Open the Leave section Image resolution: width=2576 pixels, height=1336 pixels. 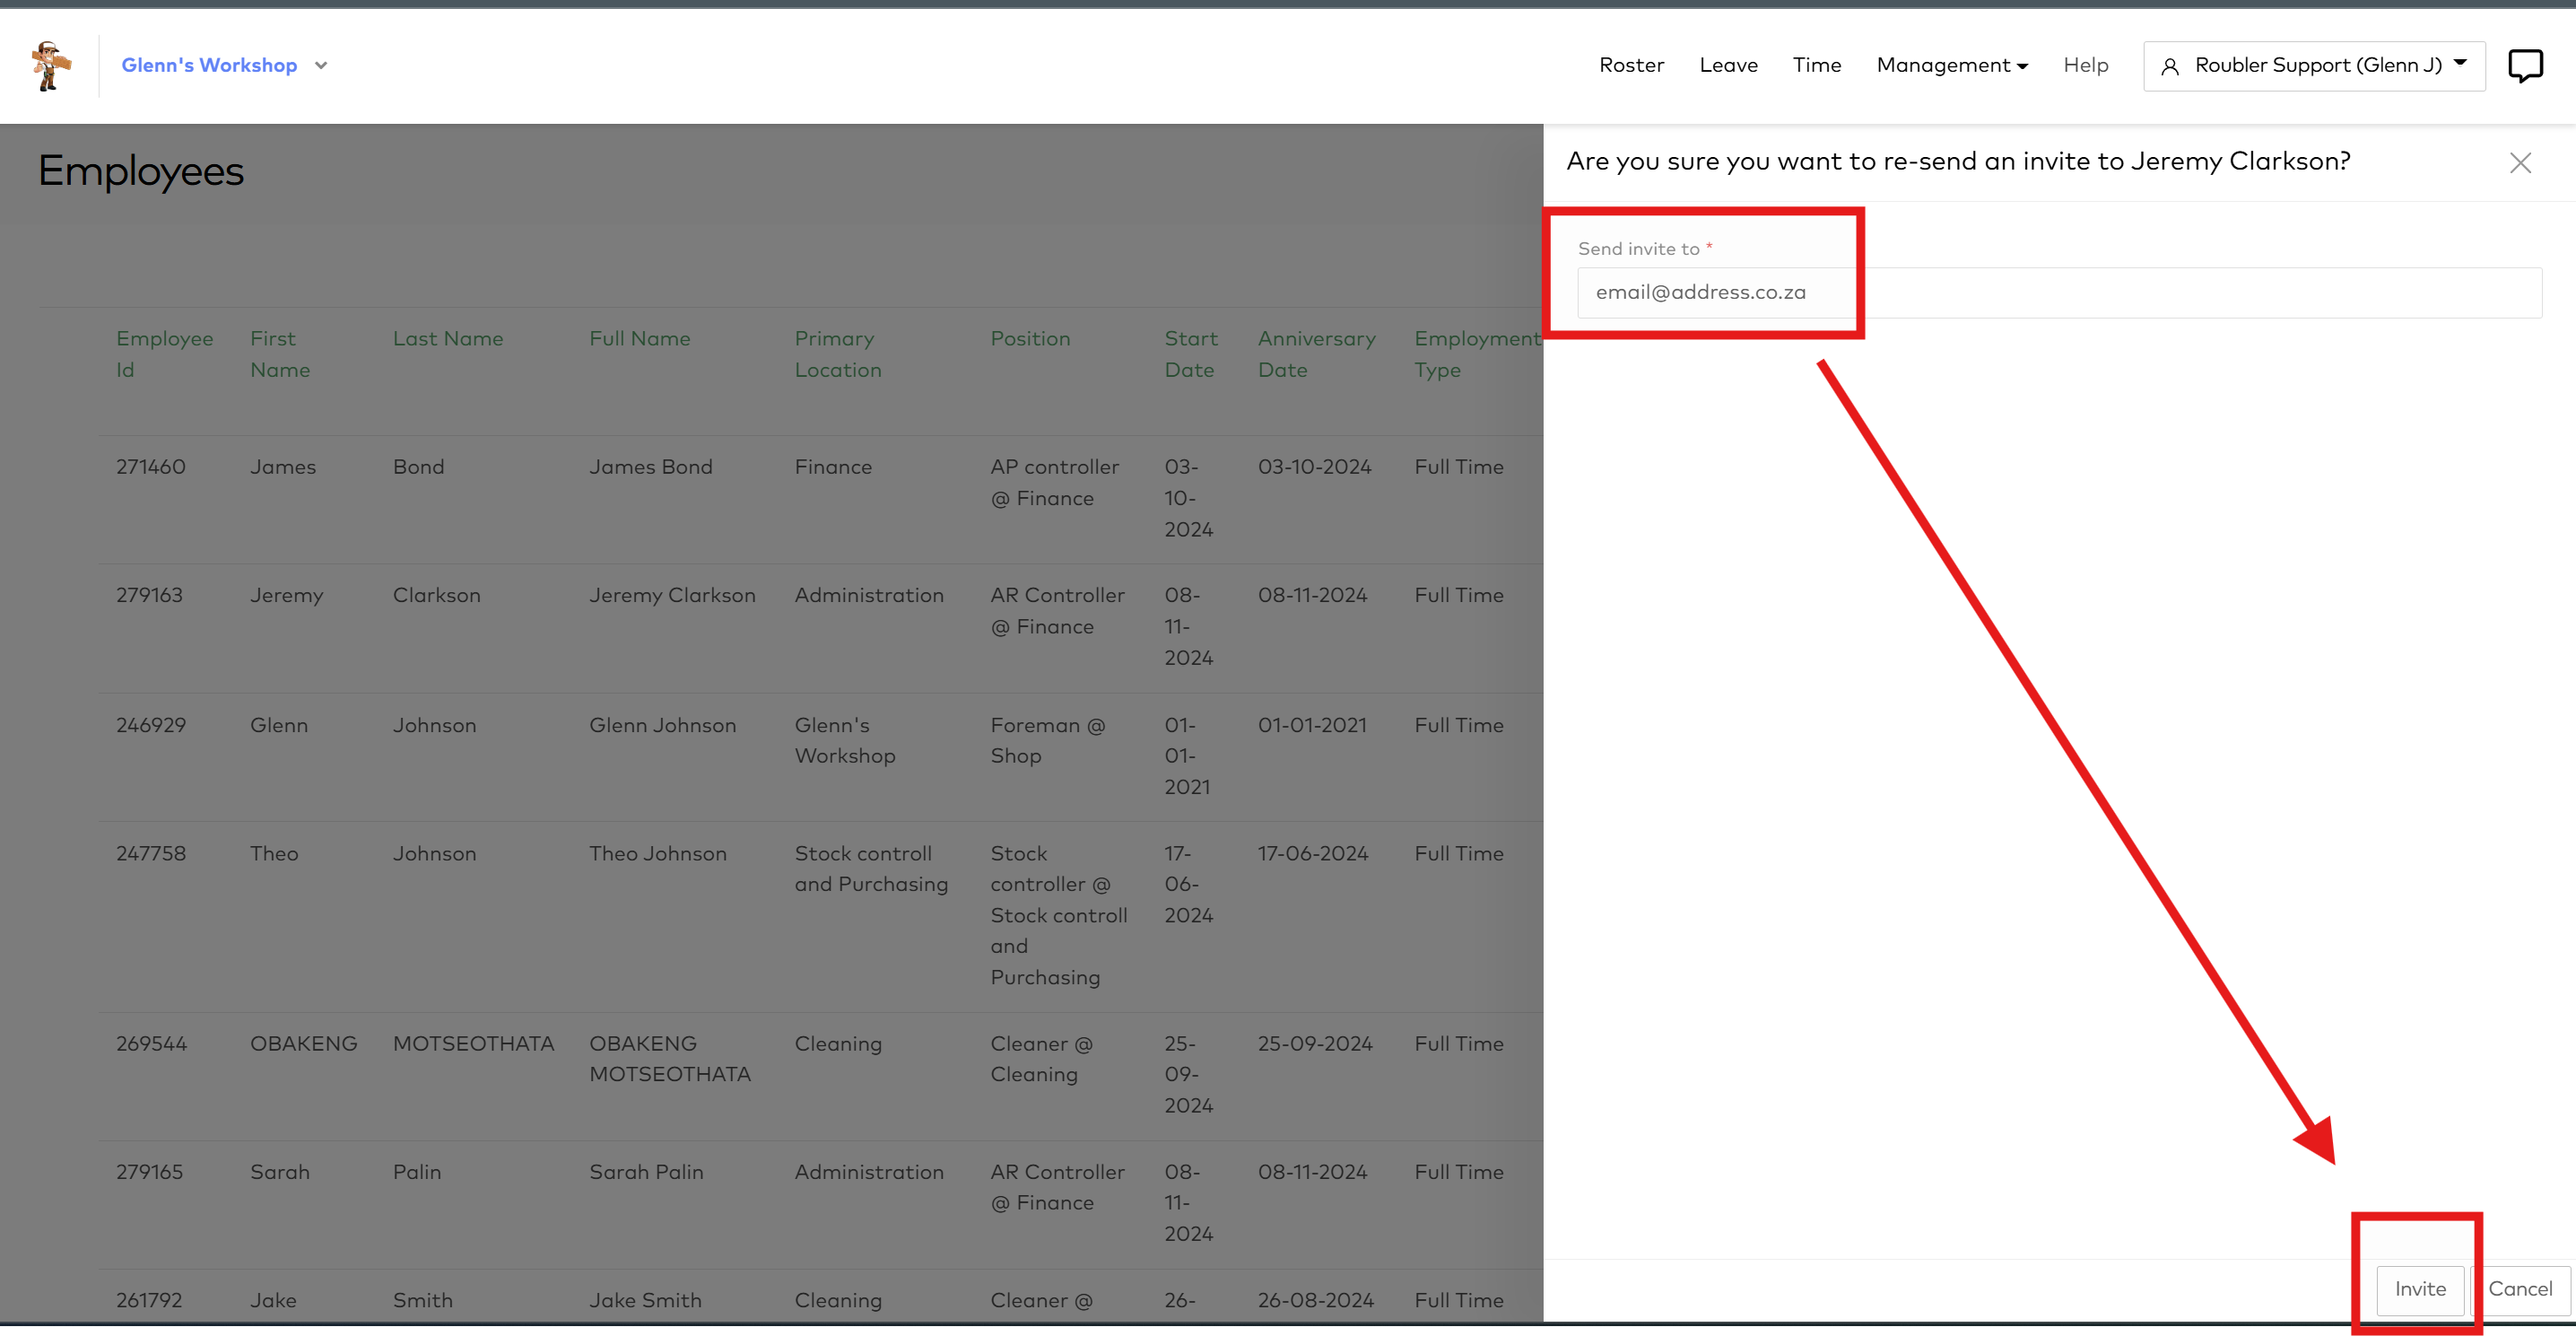(x=1729, y=65)
